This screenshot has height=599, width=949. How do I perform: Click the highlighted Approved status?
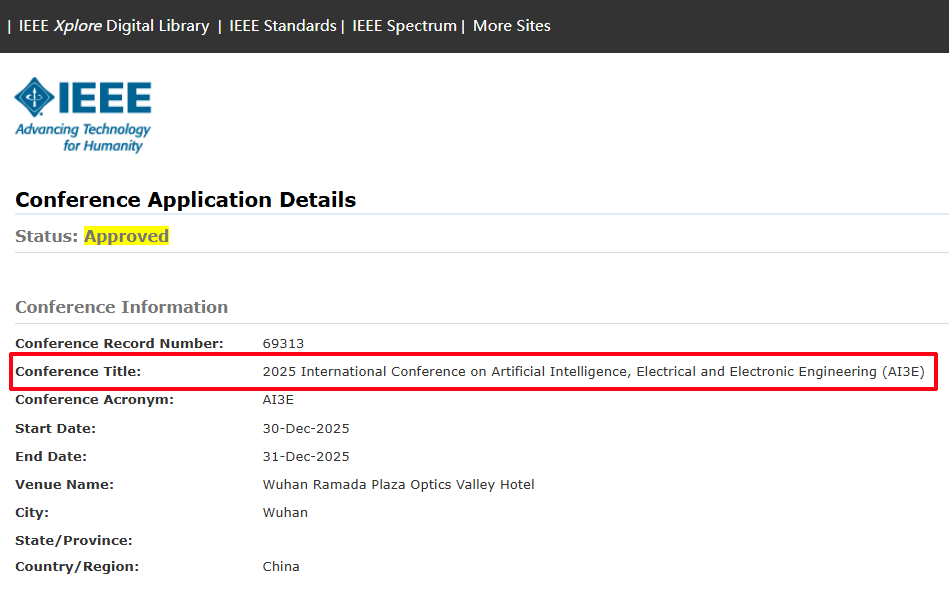point(126,236)
